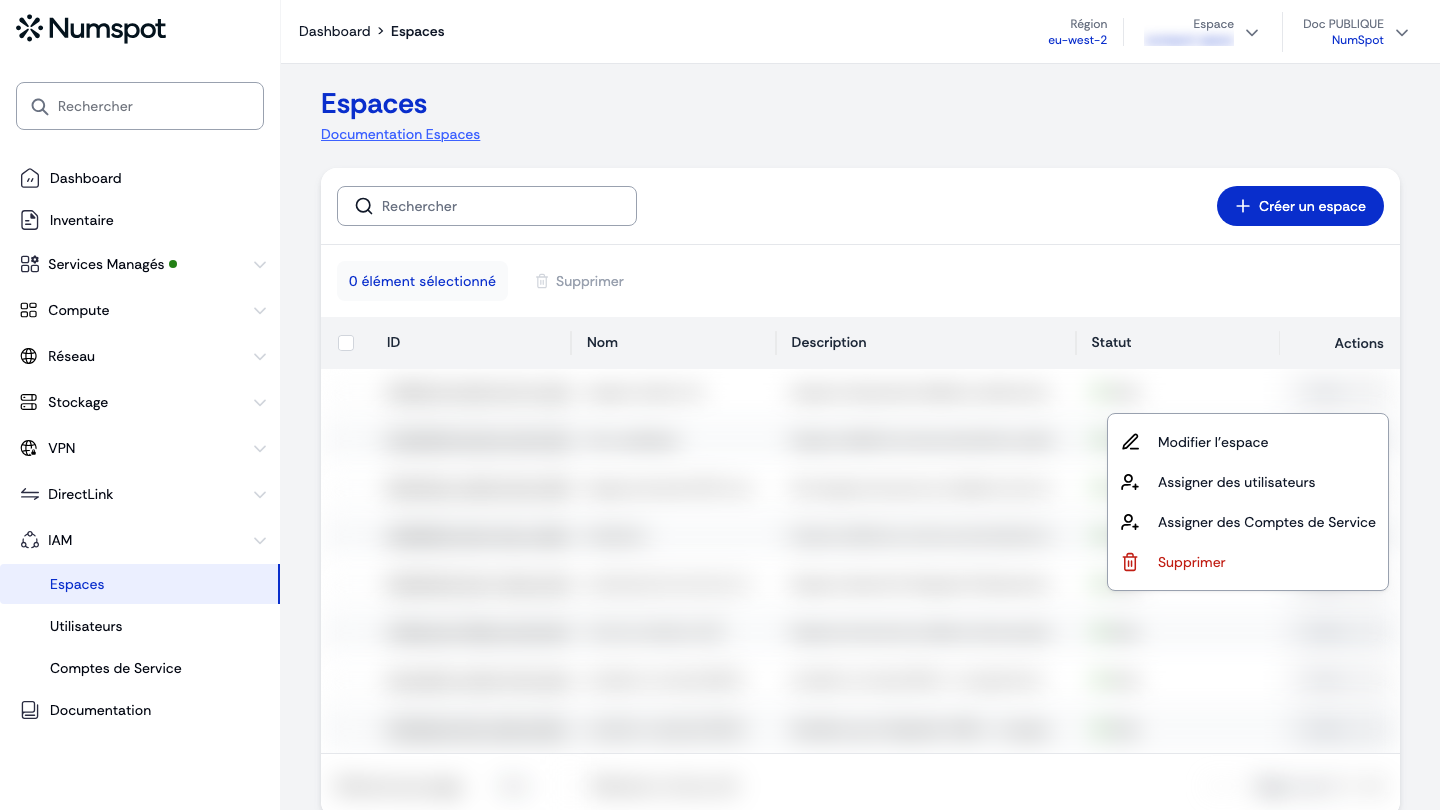Click the Stockage server icon
The width and height of the screenshot is (1440, 810).
pyautogui.click(x=29, y=402)
